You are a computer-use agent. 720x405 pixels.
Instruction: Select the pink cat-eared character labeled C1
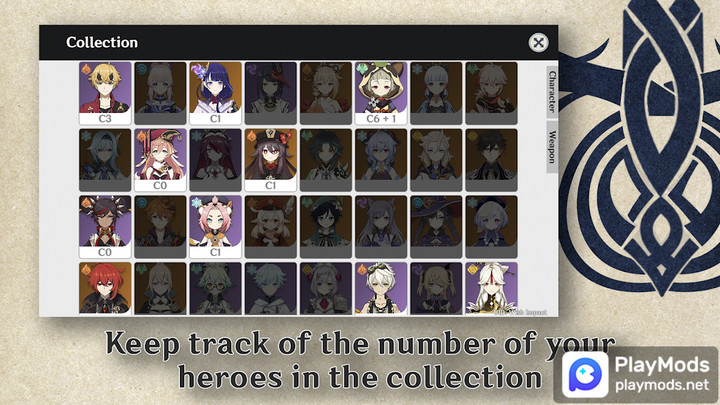(x=215, y=227)
